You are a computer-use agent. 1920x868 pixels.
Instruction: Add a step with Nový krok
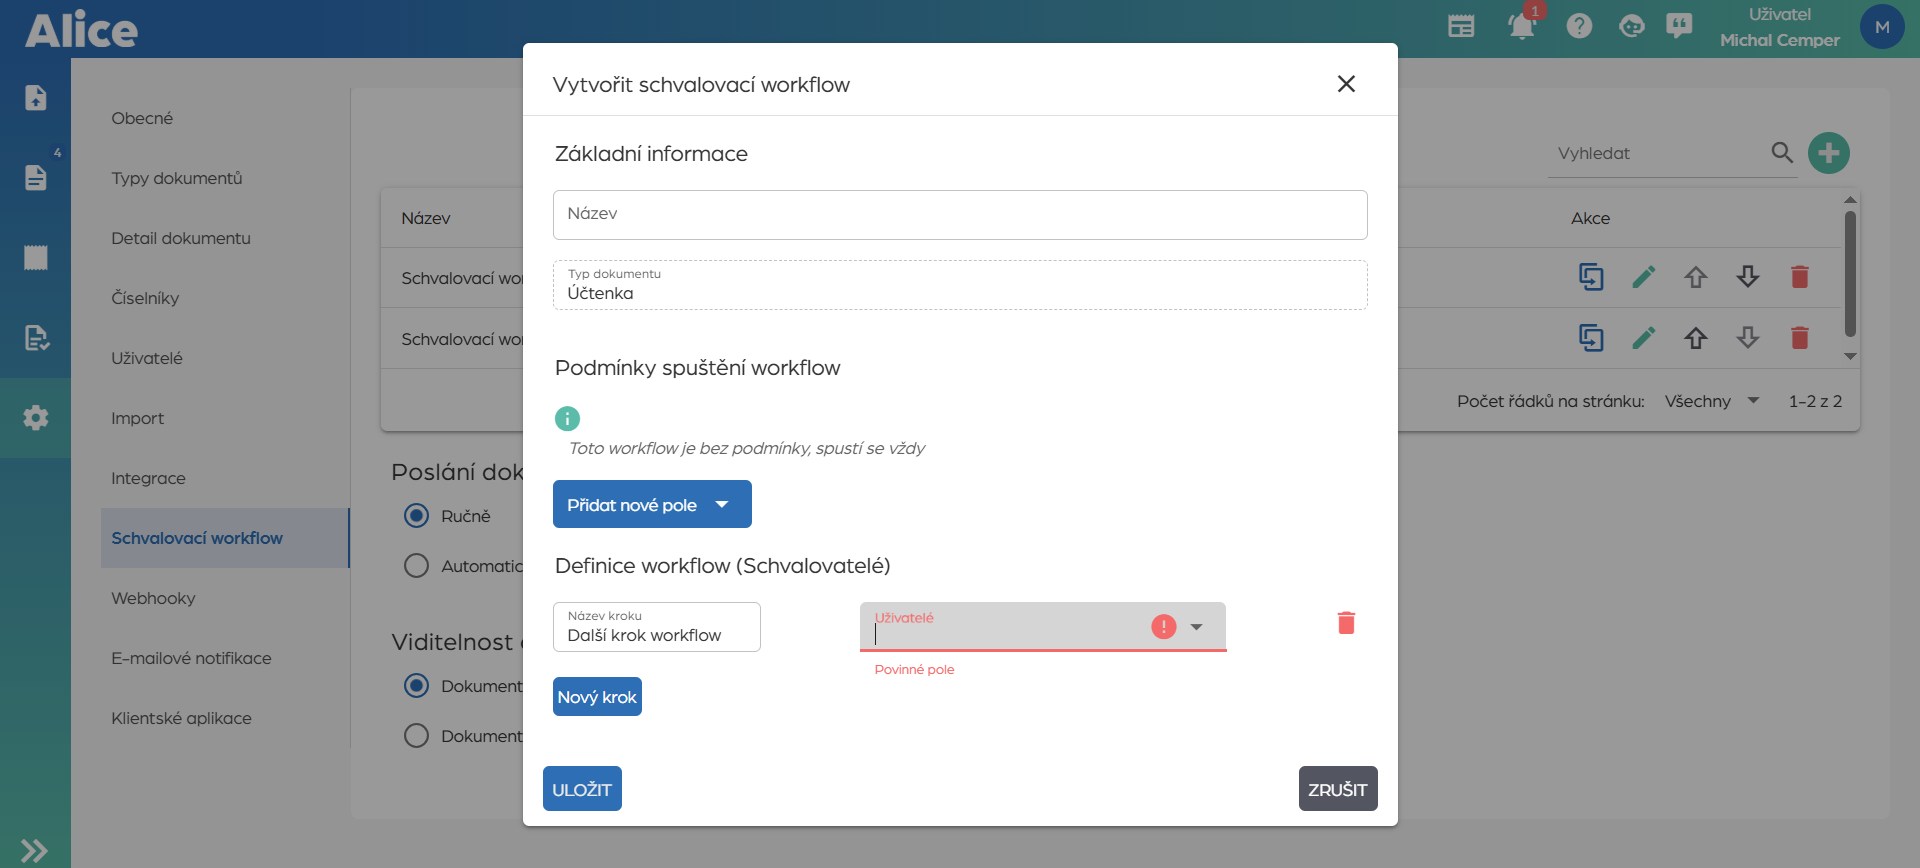click(597, 697)
